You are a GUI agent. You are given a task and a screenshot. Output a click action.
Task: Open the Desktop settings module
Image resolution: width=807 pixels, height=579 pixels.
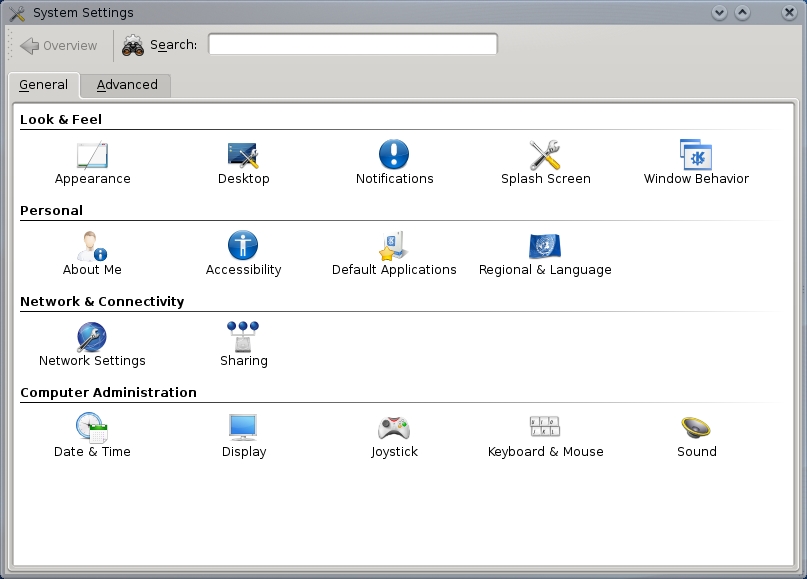(243, 156)
